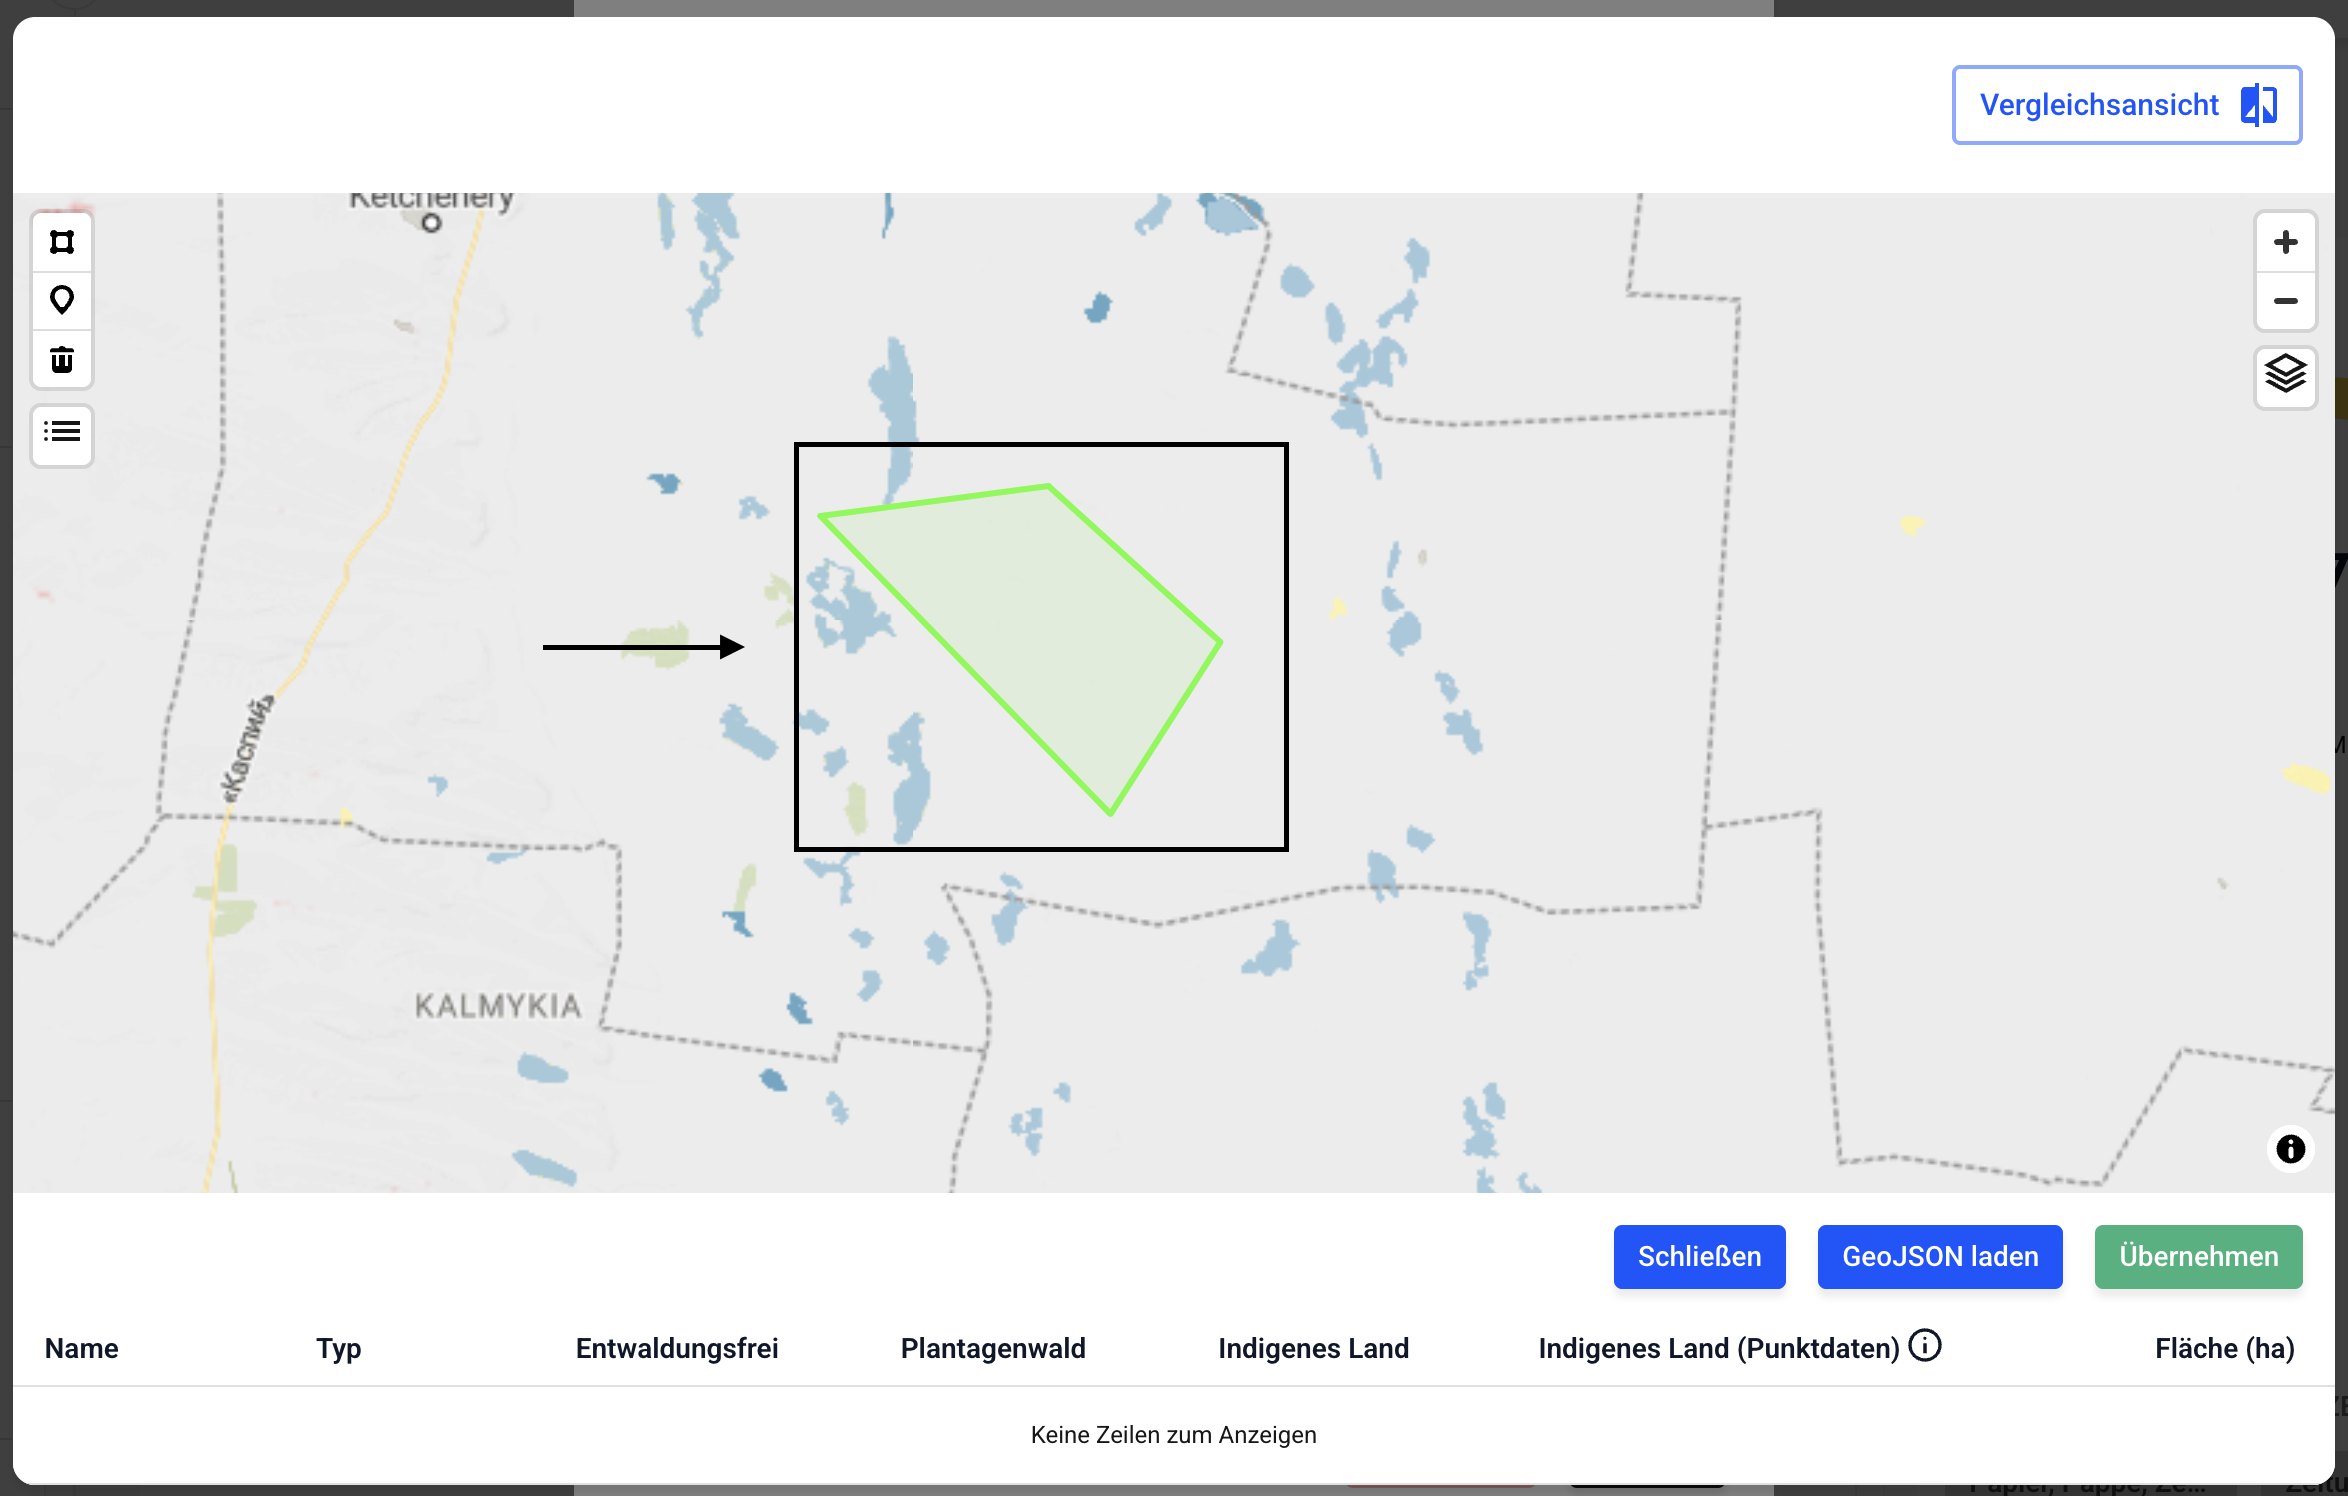Sort by the Name column header
2348x1496 pixels.
tap(82, 1349)
